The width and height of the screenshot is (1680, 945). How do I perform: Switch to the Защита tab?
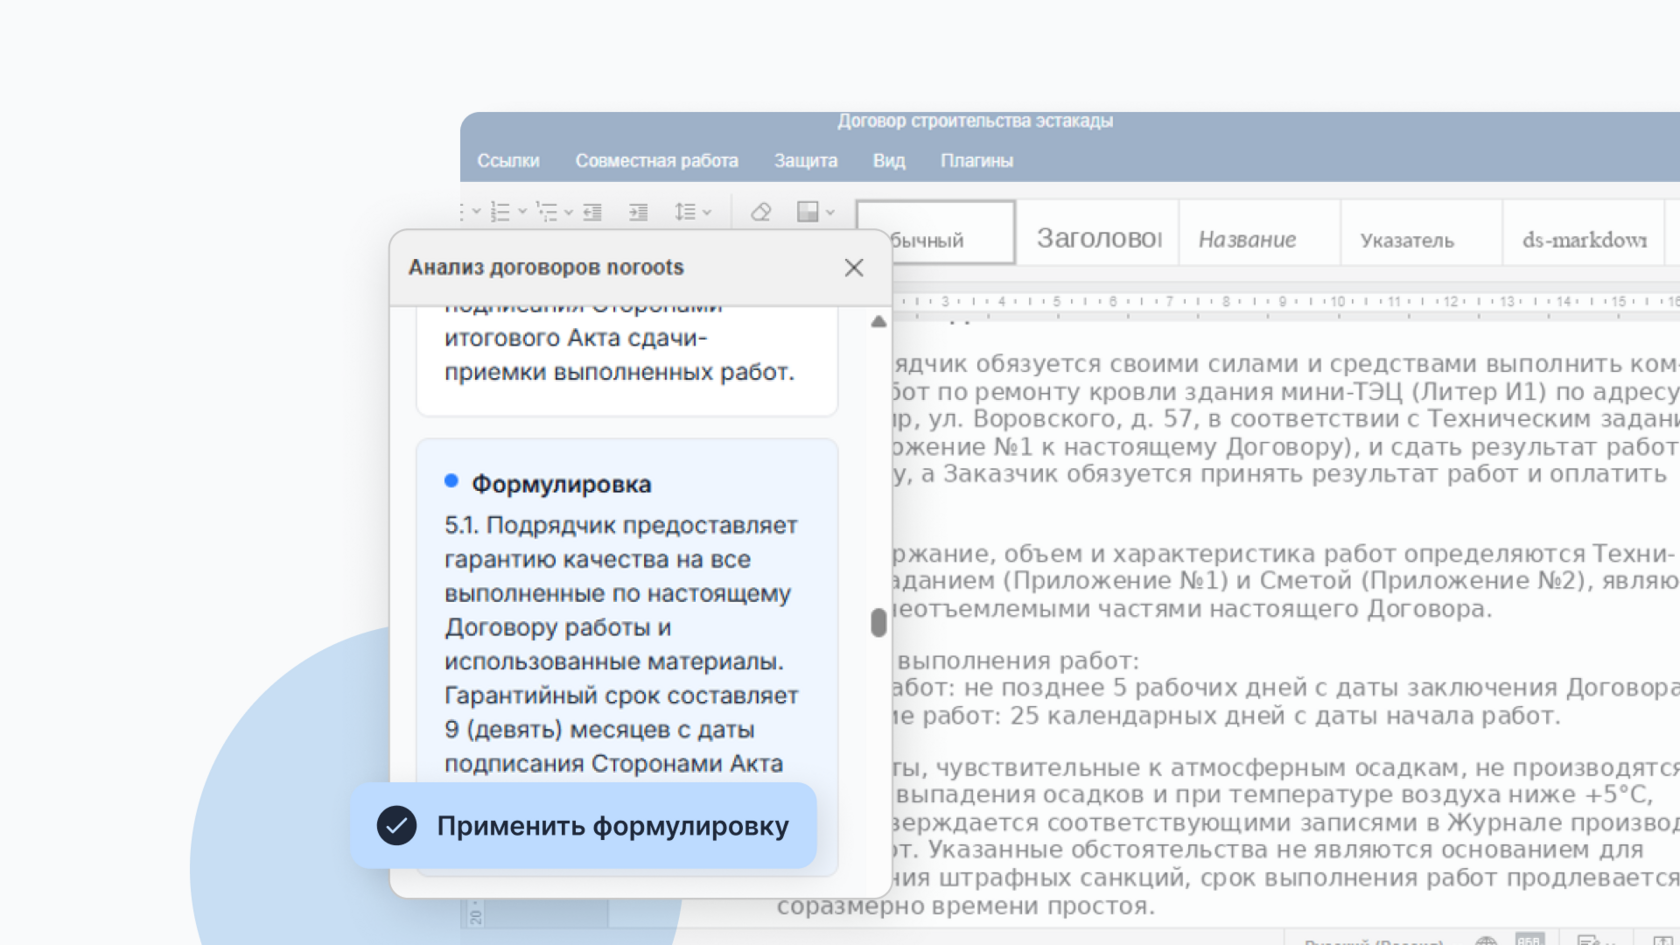pyautogui.click(x=805, y=161)
